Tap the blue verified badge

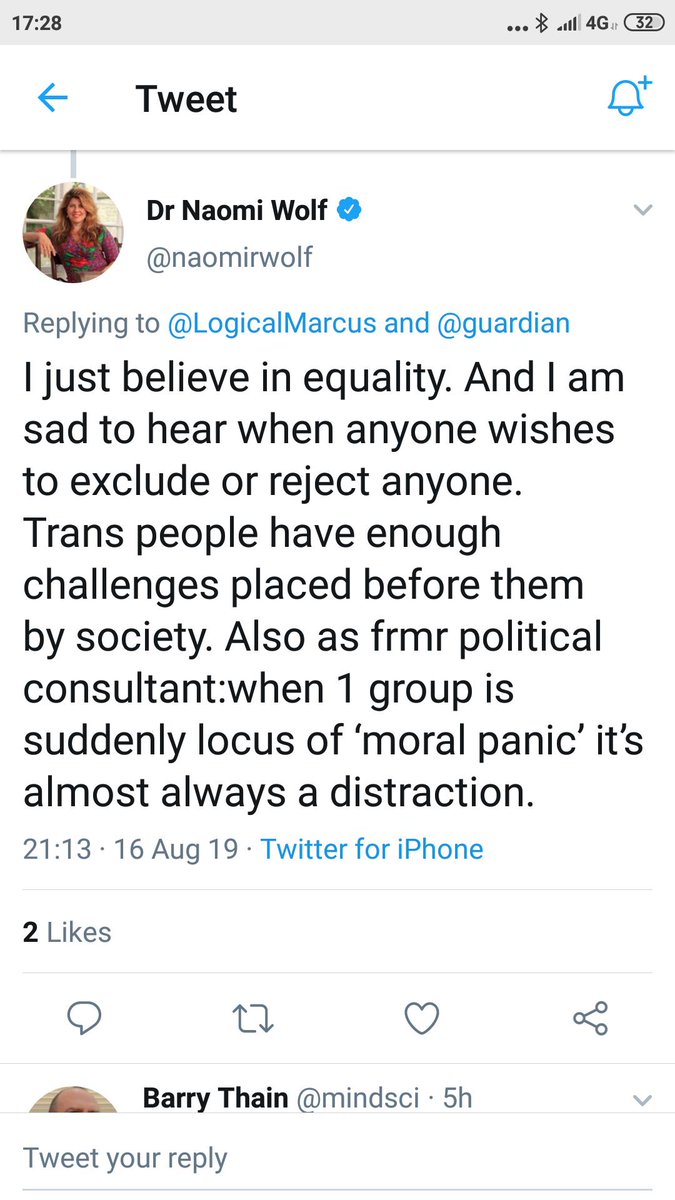click(349, 210)
